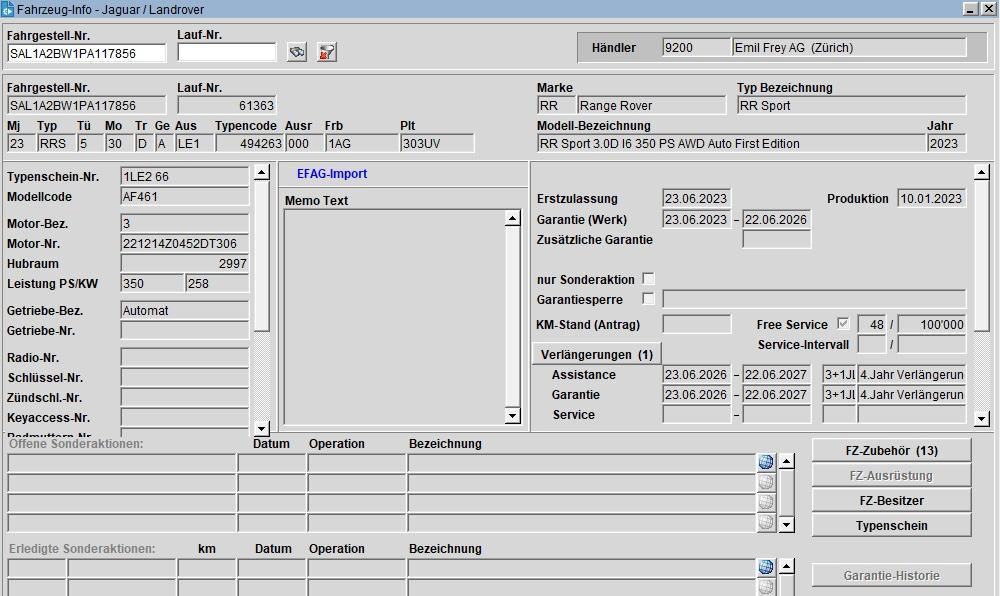Click Offene Sonderaktionen list scroll down arrow
Viewport: 1000px width, 596px height.
tap(786, 525)
